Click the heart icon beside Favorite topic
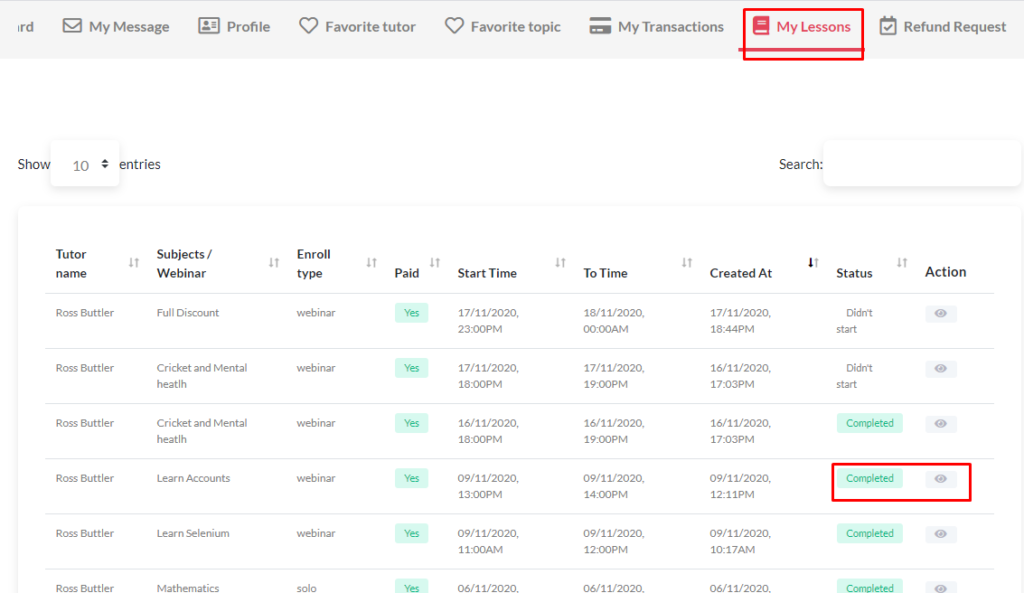 454,26
